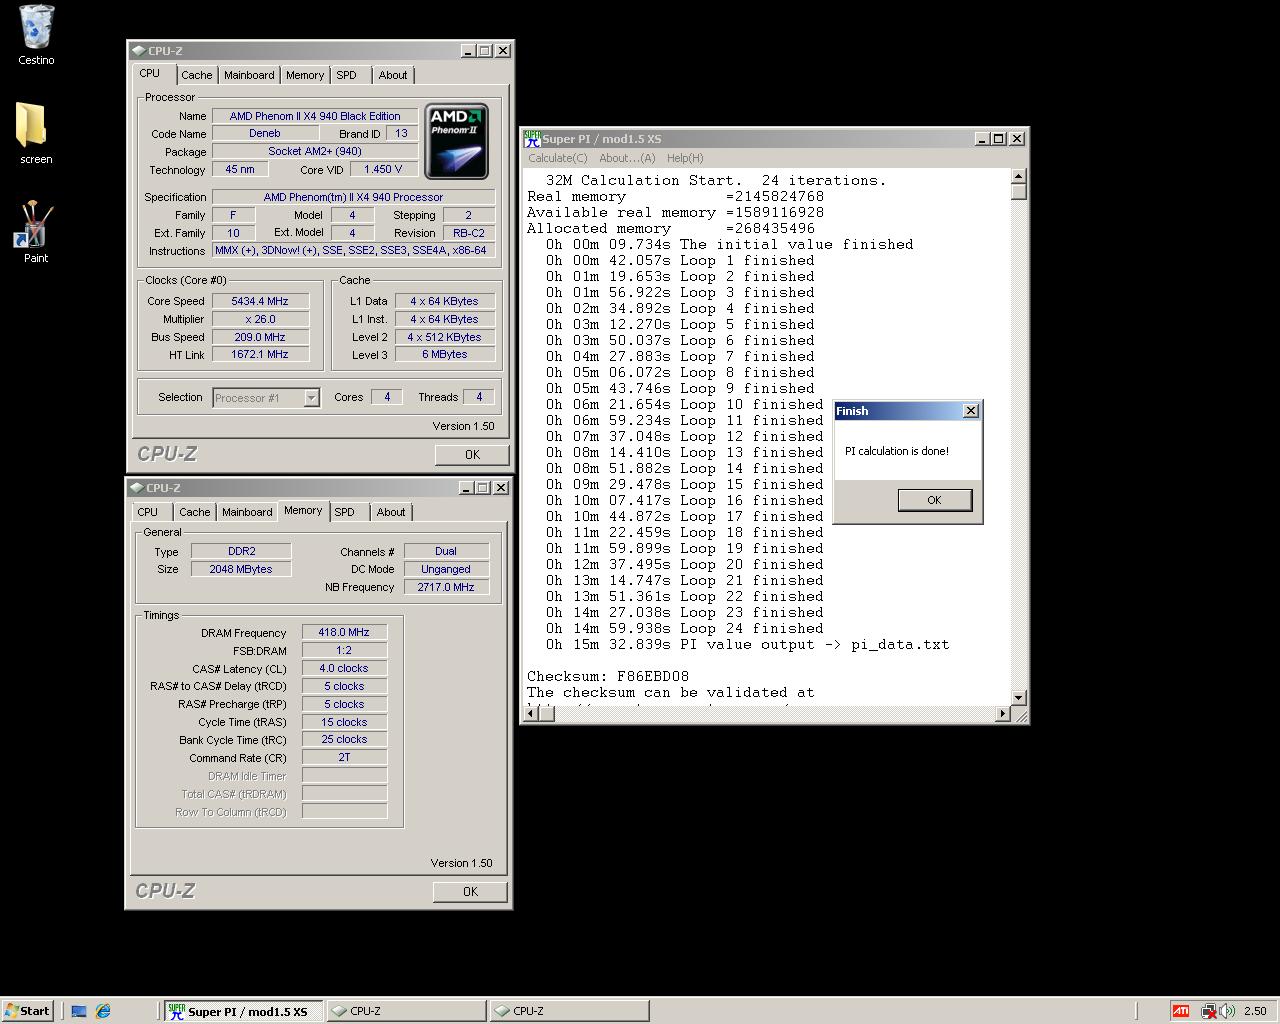
Task: Select first CPU-Z taskbar button
Action: pos(406,1011)
